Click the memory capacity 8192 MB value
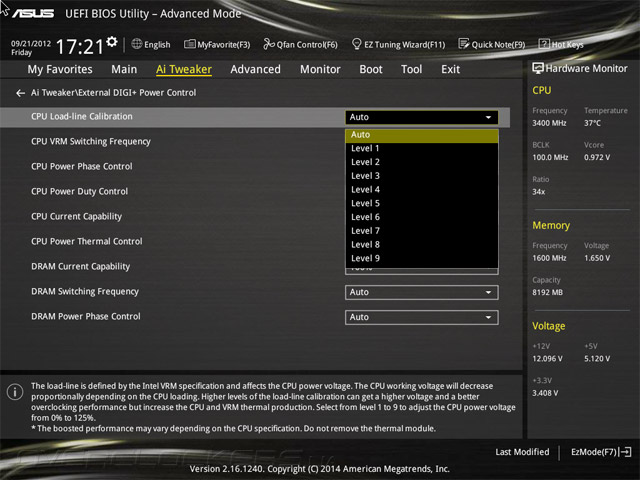 coord(547,292)
